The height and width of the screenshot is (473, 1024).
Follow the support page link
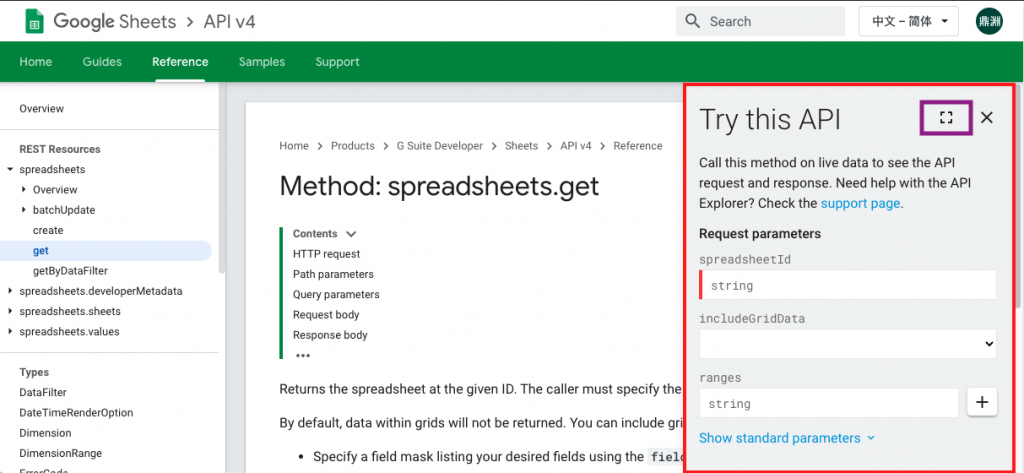861,203
